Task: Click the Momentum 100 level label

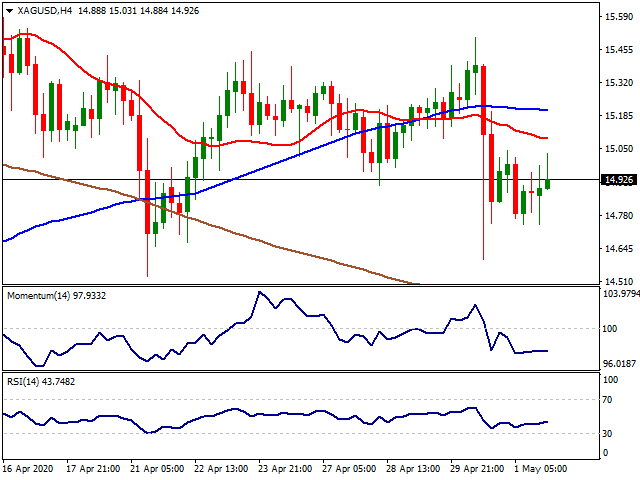Action: (610, 329)
